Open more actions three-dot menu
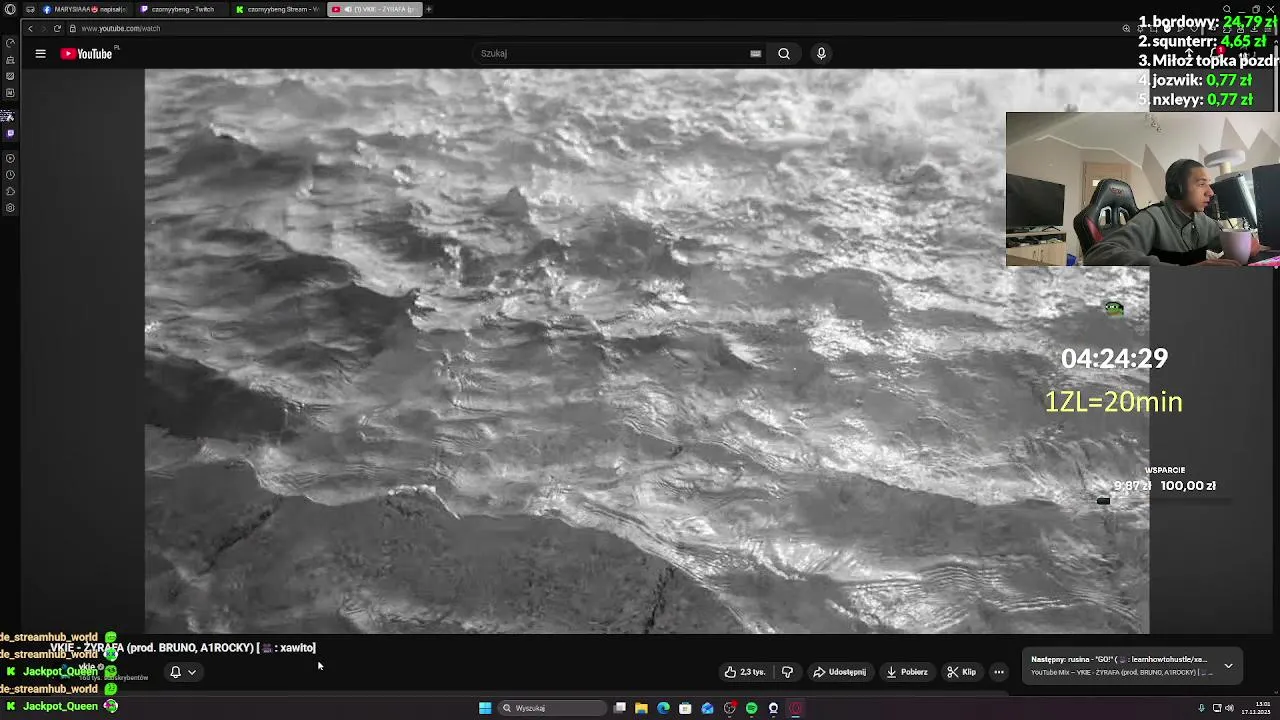This screenshot has height=720, width=1280. click(x=999, y=672)
